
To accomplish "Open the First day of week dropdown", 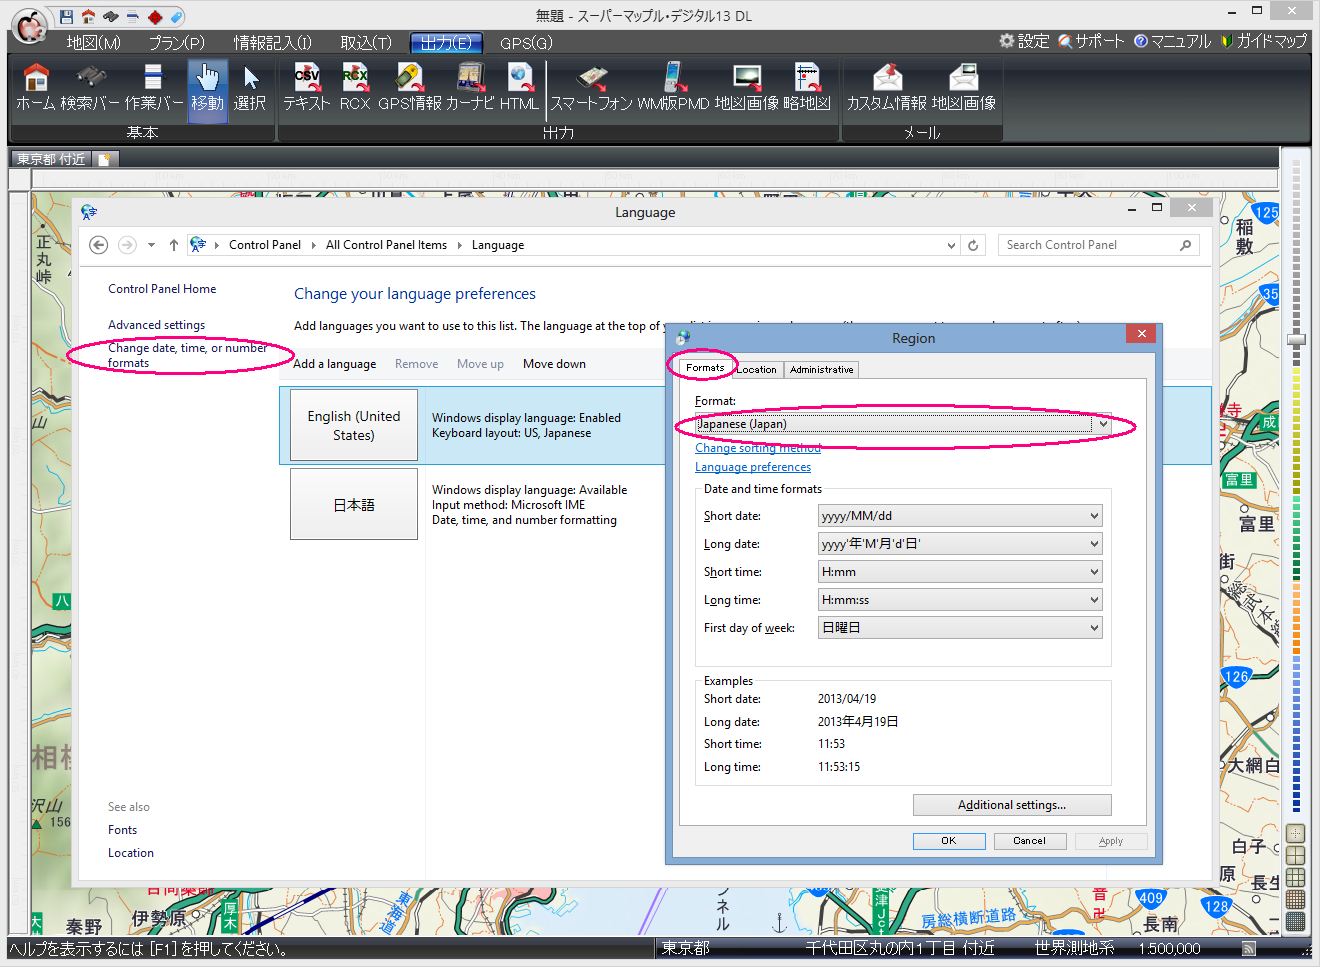I will [960, 628].
